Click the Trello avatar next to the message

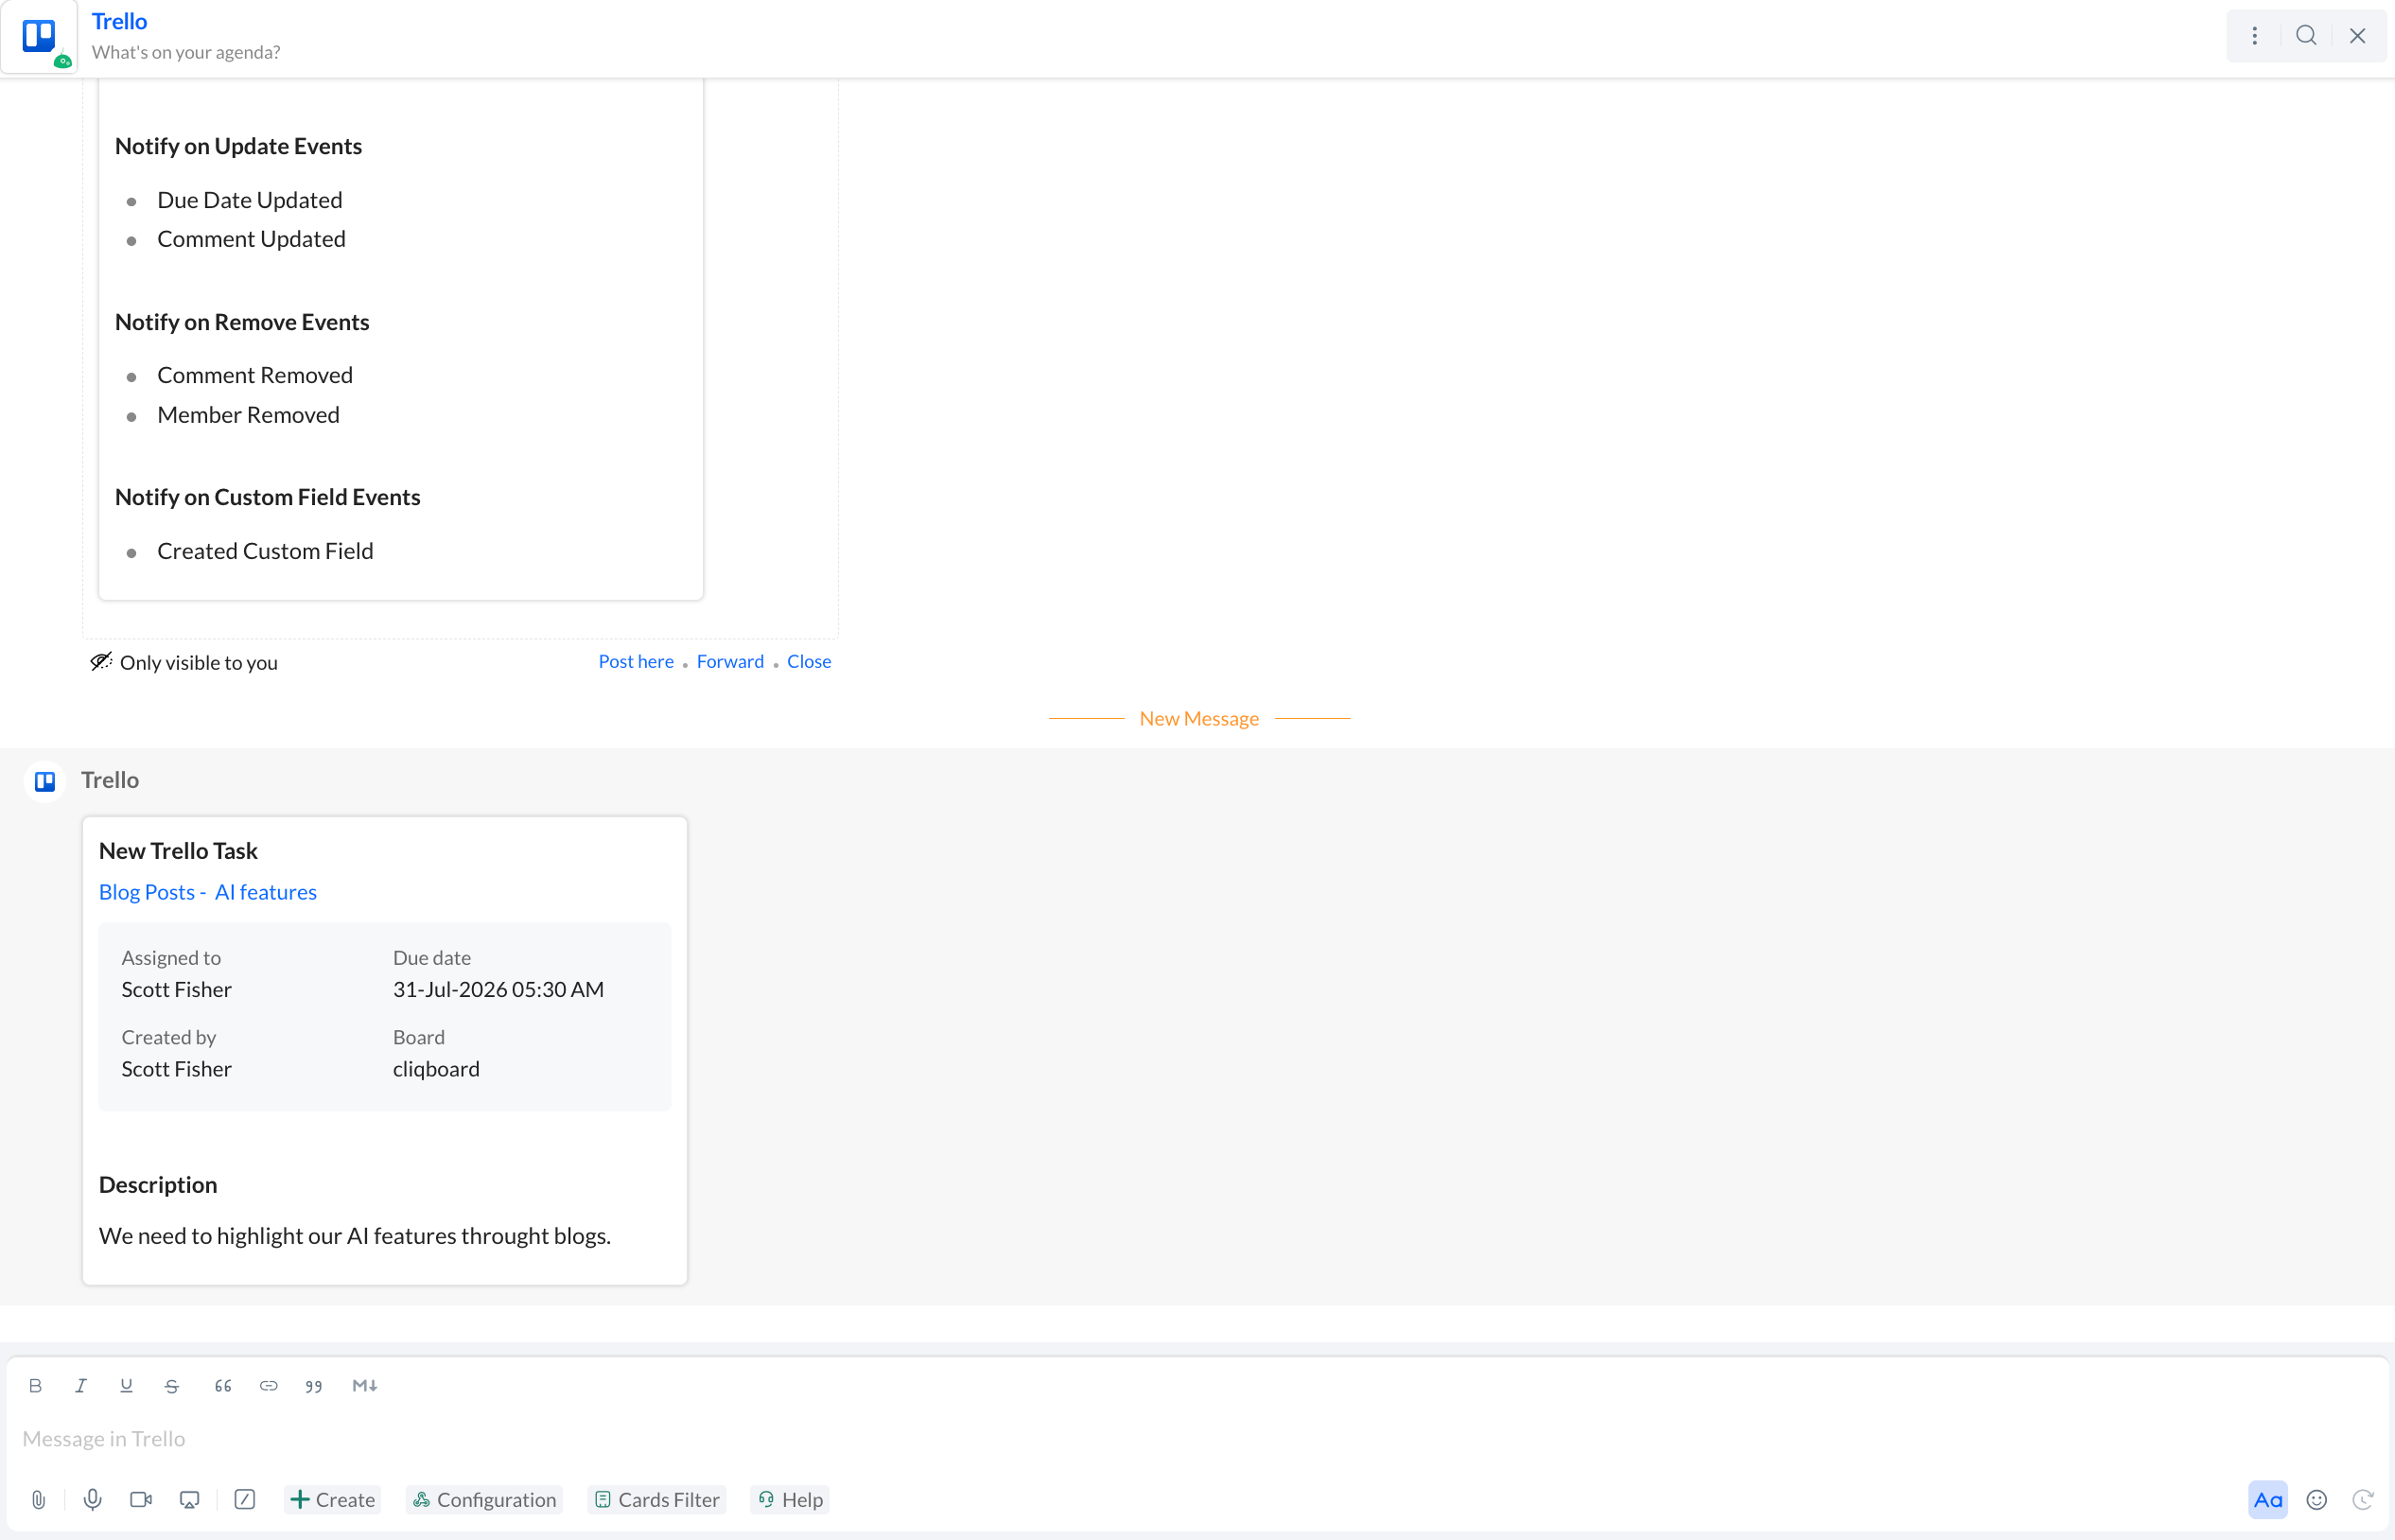tap(45, 781)
